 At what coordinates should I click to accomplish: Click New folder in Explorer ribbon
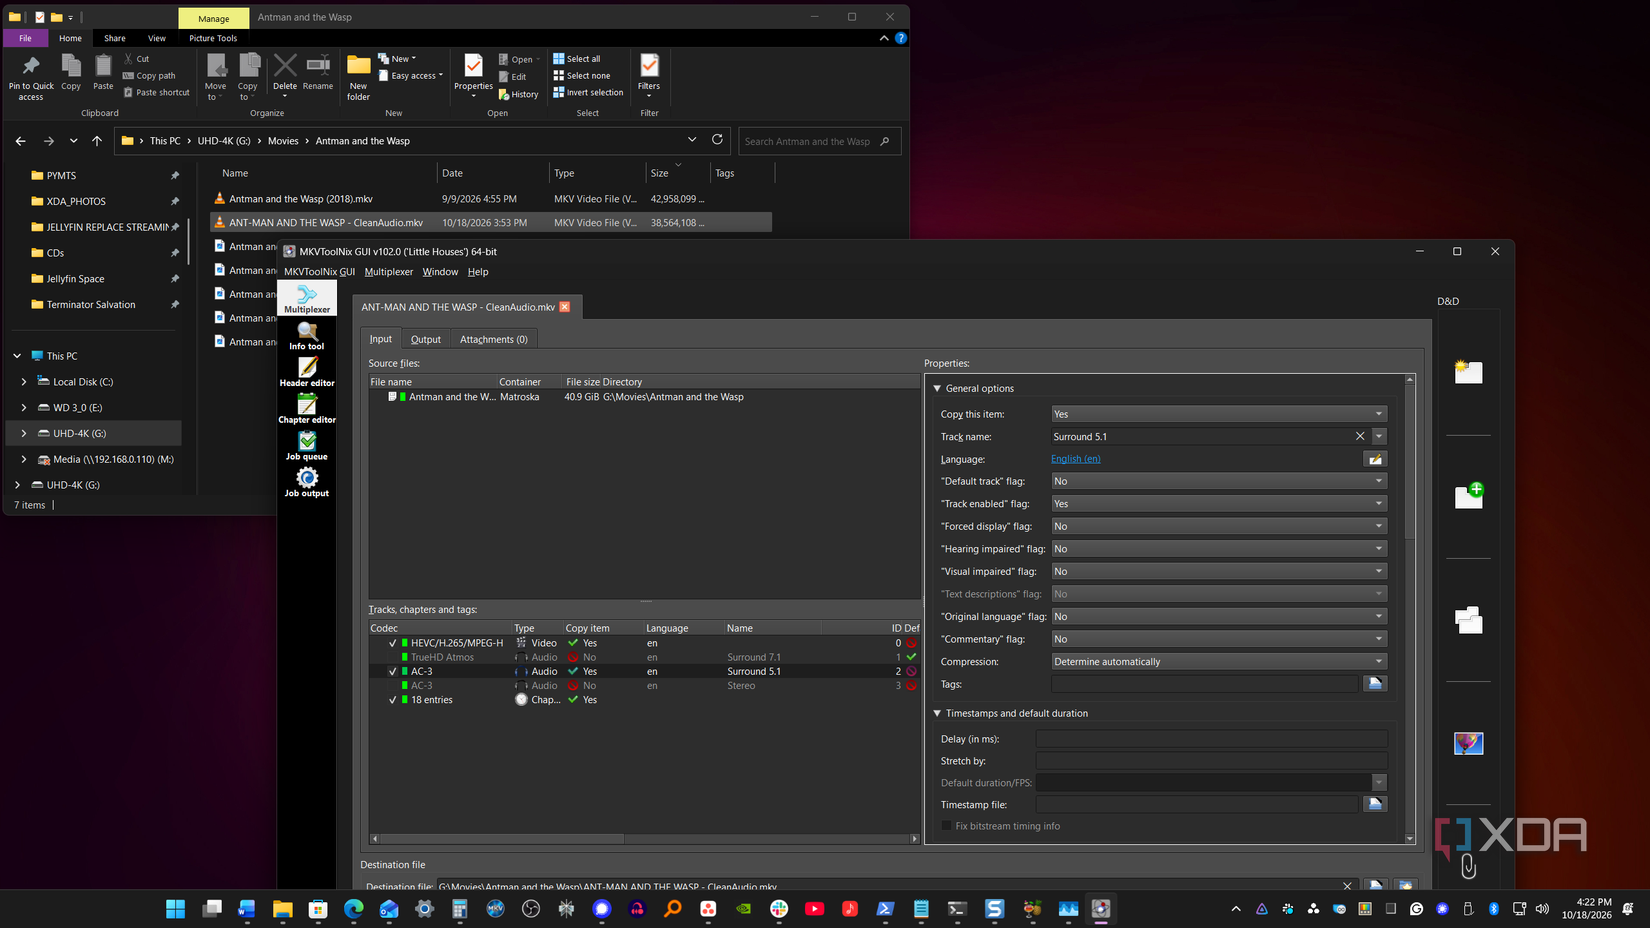tap(359, 78)
